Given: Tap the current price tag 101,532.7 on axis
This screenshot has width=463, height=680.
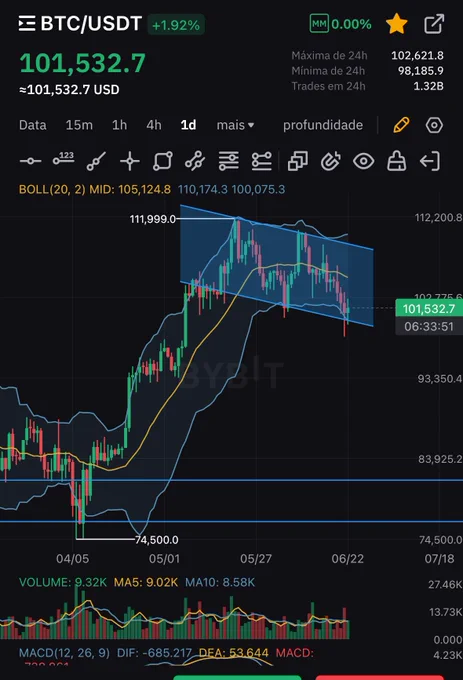Looking at the screenshot, I should (429, 308).
